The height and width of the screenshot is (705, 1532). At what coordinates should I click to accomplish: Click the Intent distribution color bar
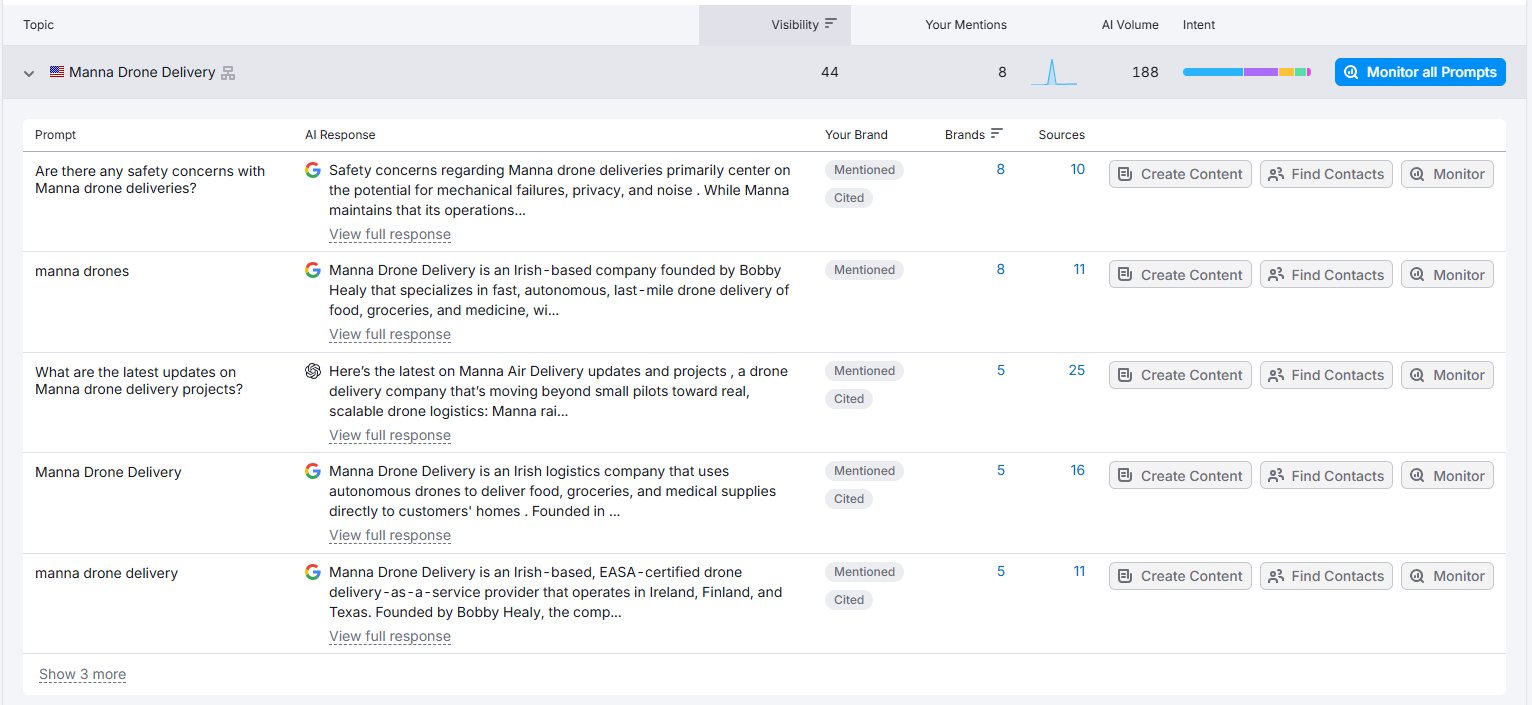(1246, 72)
